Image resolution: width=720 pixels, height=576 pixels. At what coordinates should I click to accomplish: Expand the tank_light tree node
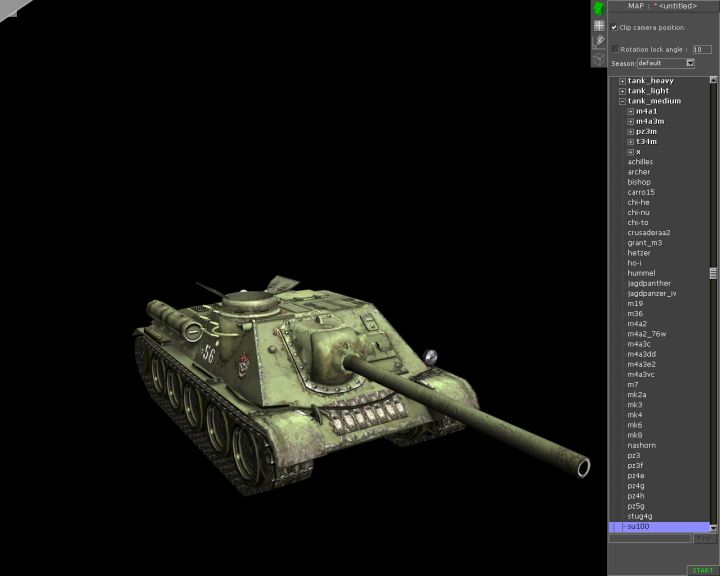(622, 91)
